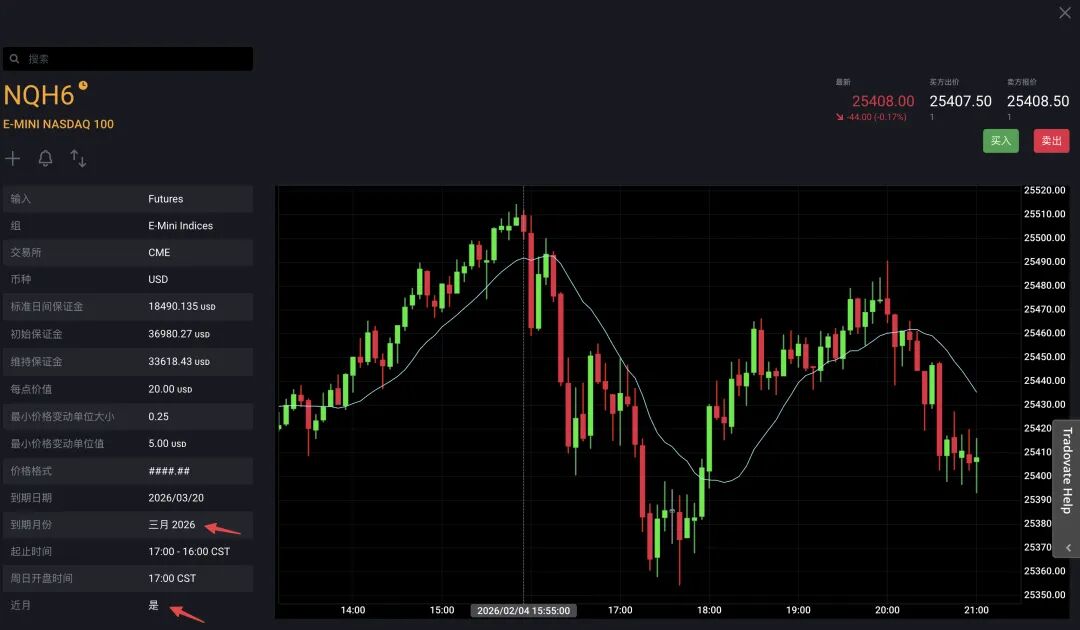Click the search magnifier icon

pyautogui.click(x=14, y=59)
